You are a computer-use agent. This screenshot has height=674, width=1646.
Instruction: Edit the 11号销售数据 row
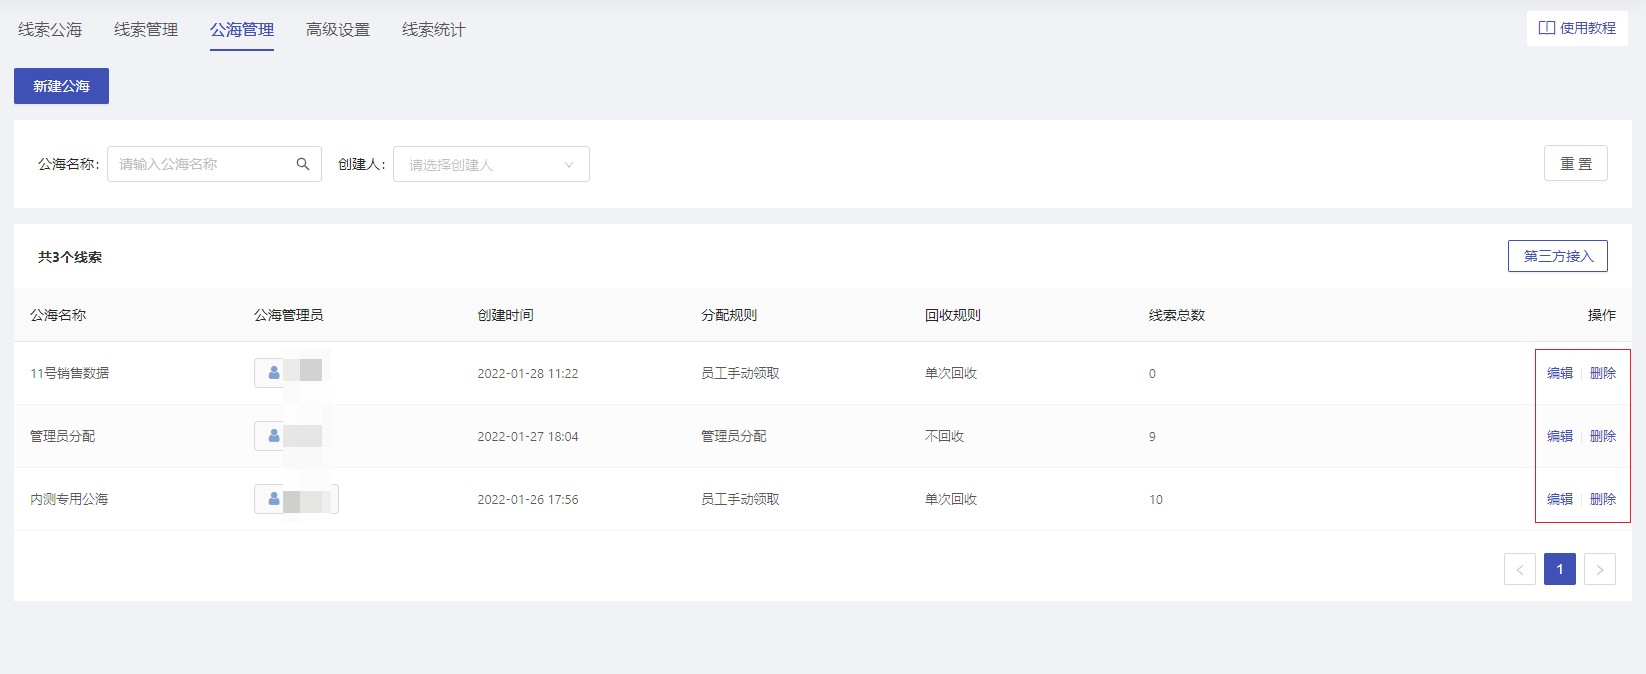(1560, 373)
